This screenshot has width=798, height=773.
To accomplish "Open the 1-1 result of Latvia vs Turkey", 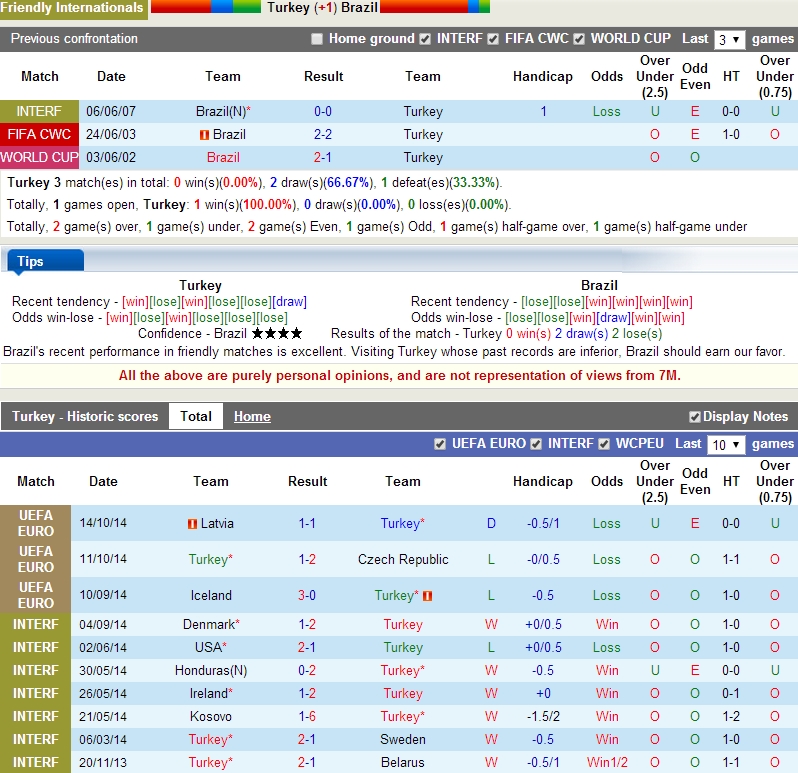I will pyautogui.click(x=307, y=523).
